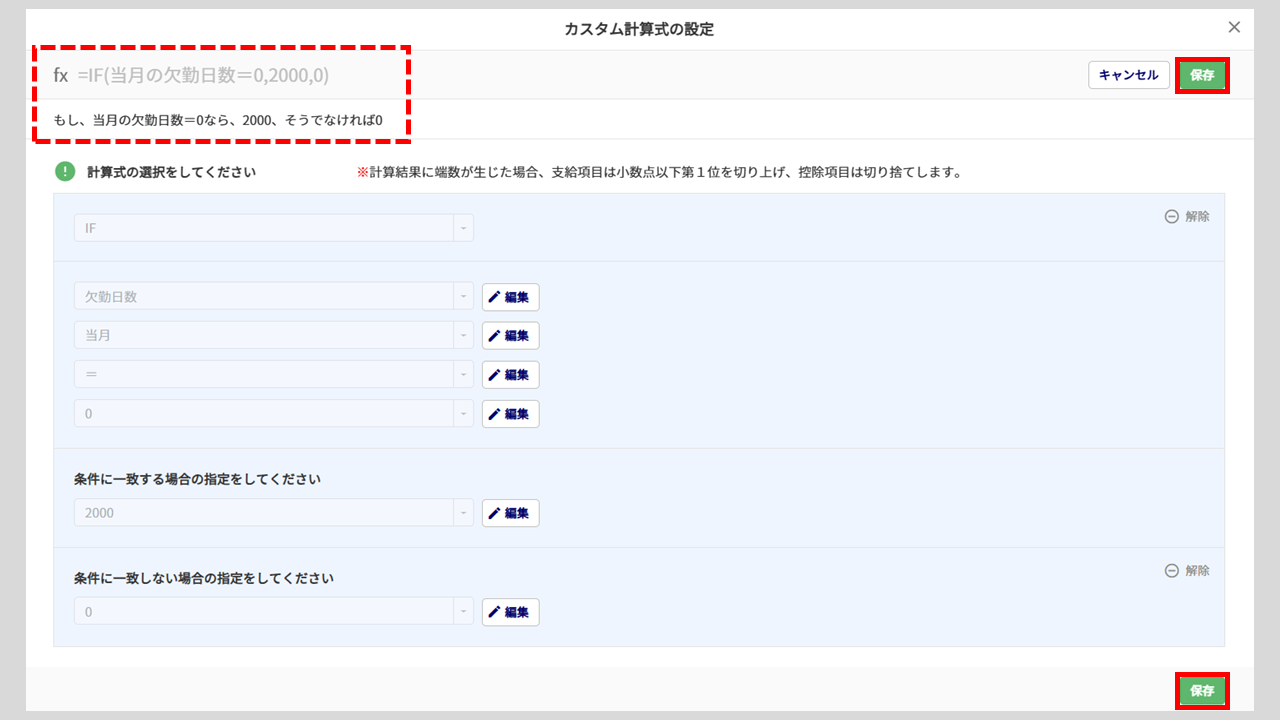Image resolution: width=1280 pixels, height=720 pixels.
Task: Open the 当月 dropdown
Action: 274,335
